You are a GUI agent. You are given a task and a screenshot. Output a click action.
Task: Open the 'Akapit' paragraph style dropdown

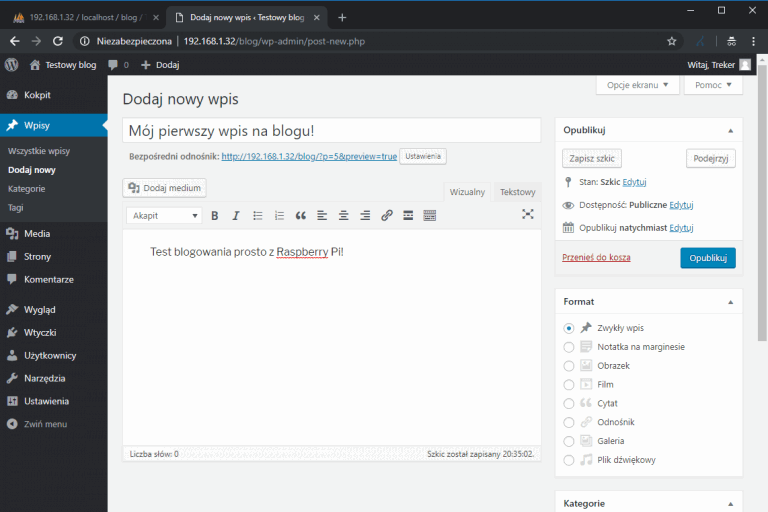(x=165, y=215)
